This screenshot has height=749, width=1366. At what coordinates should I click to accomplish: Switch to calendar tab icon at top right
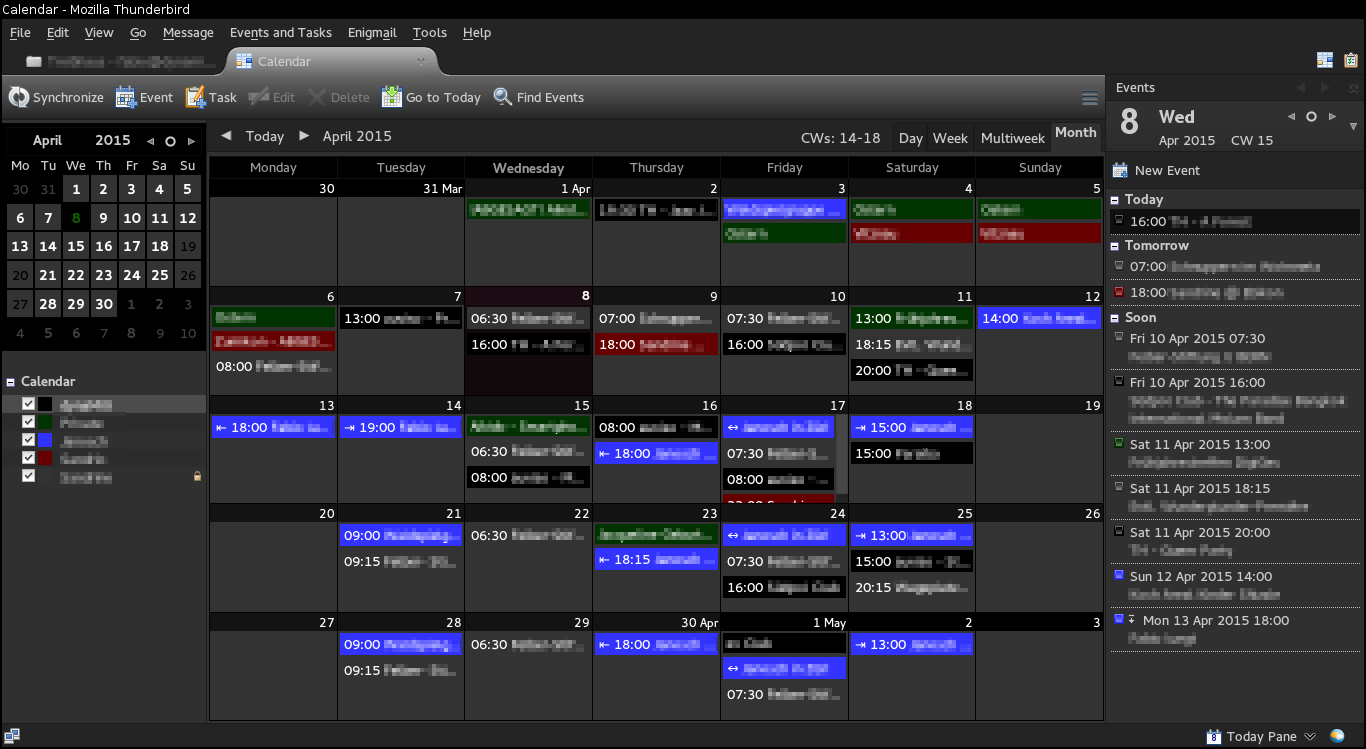[1324, 60]
